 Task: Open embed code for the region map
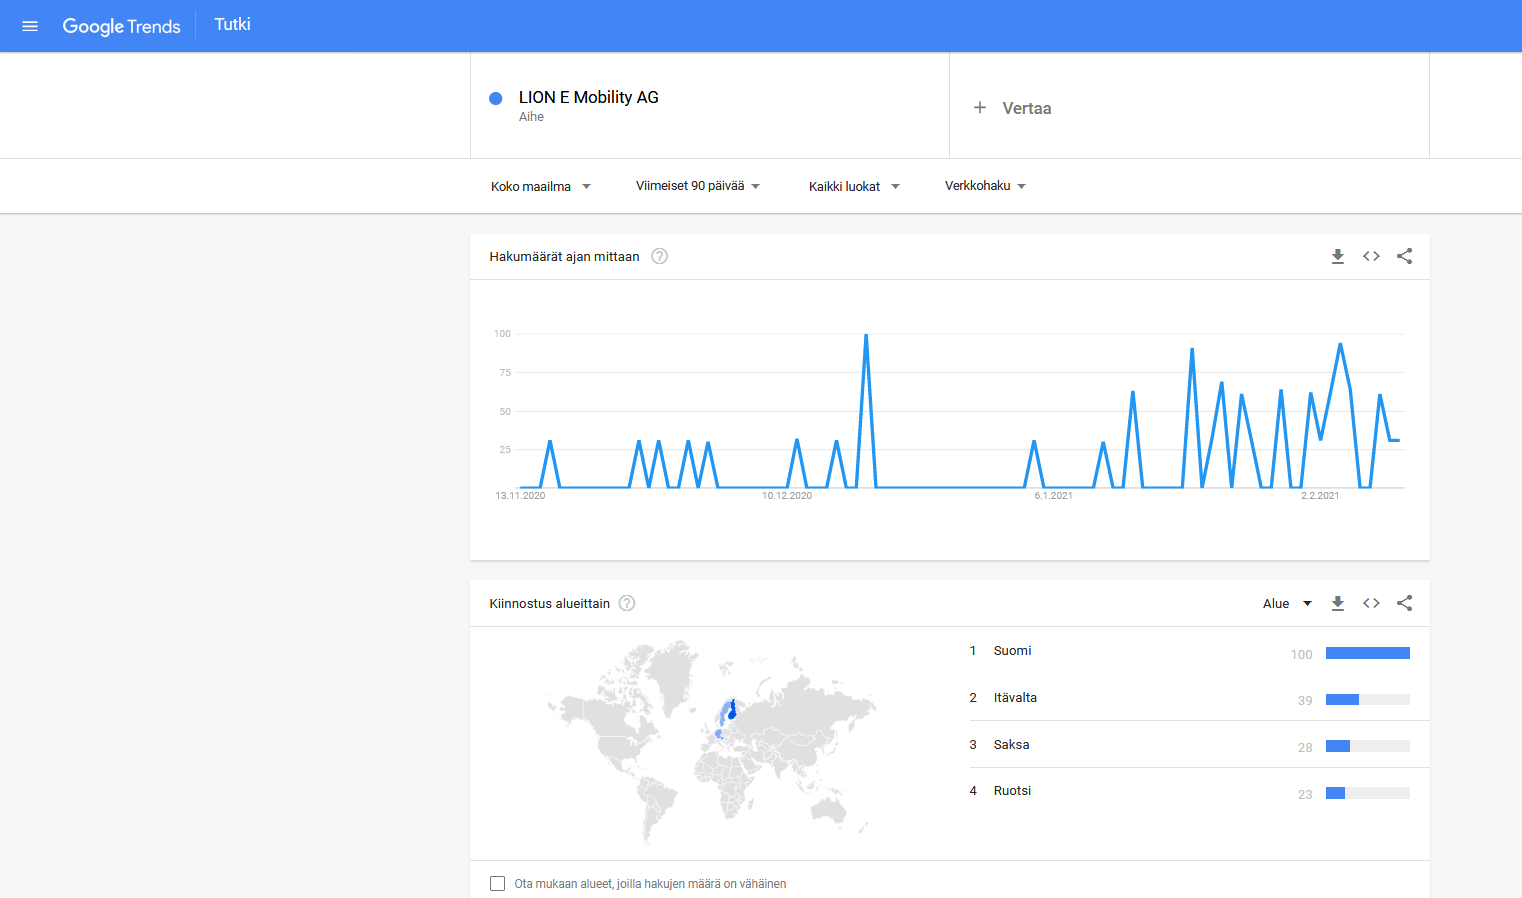[x=1371, y=604]
